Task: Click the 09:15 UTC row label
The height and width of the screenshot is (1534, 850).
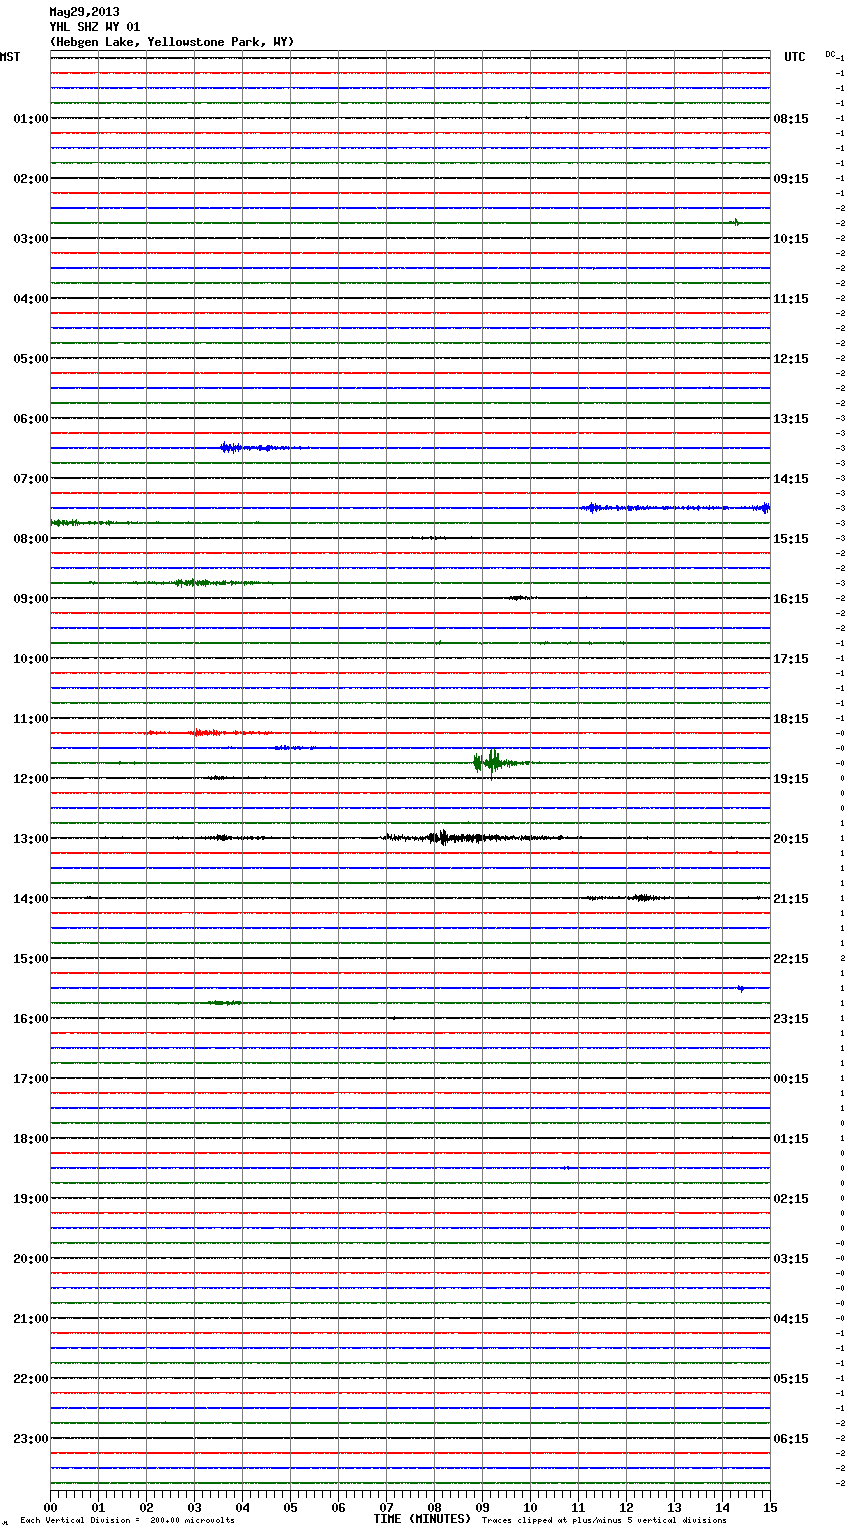Action: (x=791, y=179)
